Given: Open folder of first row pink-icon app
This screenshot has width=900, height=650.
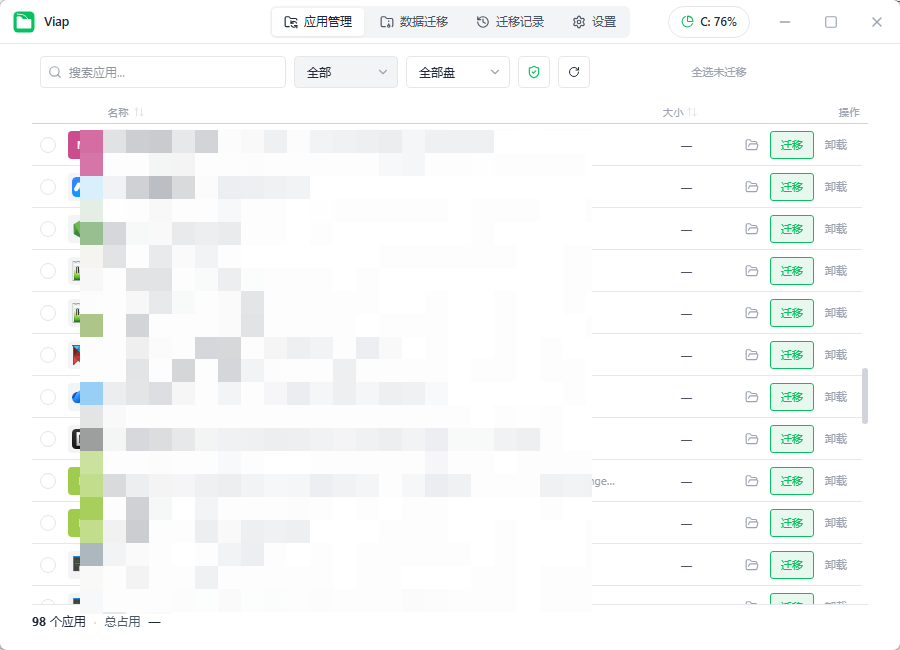Looking at the screenshot, I should click(x=751, y=145).
